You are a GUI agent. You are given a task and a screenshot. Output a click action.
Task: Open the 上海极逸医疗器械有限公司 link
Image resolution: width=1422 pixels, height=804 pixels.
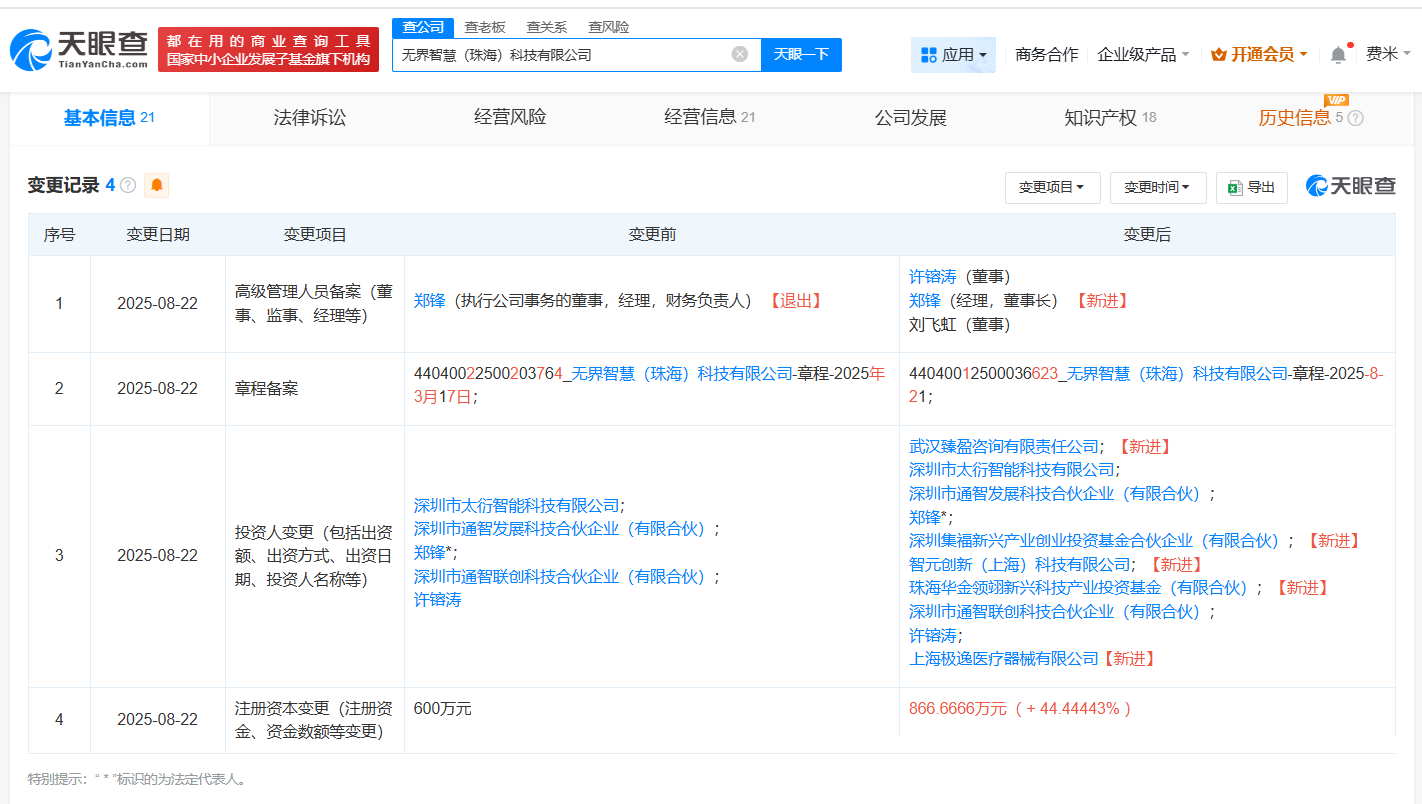click(x=1004, y=658)
